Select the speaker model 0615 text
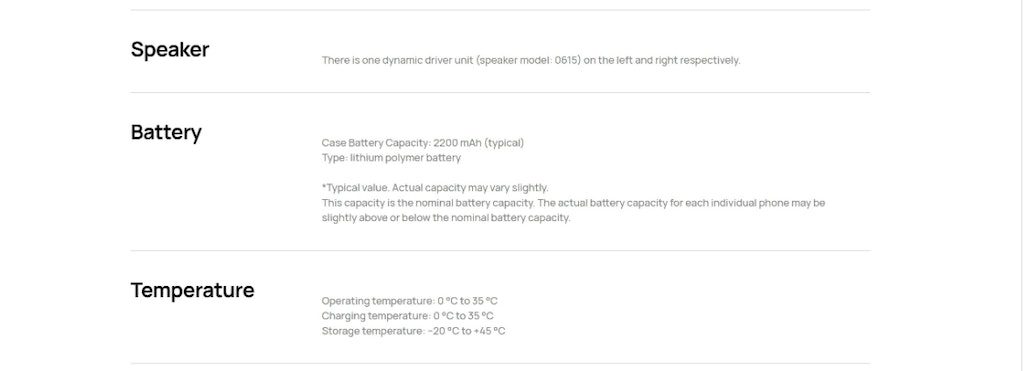 click(x=528, y=60)
